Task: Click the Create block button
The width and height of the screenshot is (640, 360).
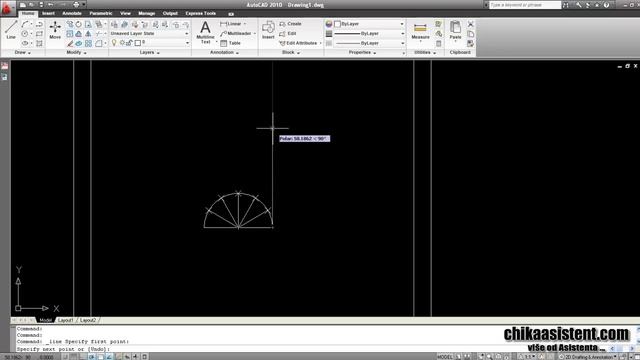Action: coord(290,24)
